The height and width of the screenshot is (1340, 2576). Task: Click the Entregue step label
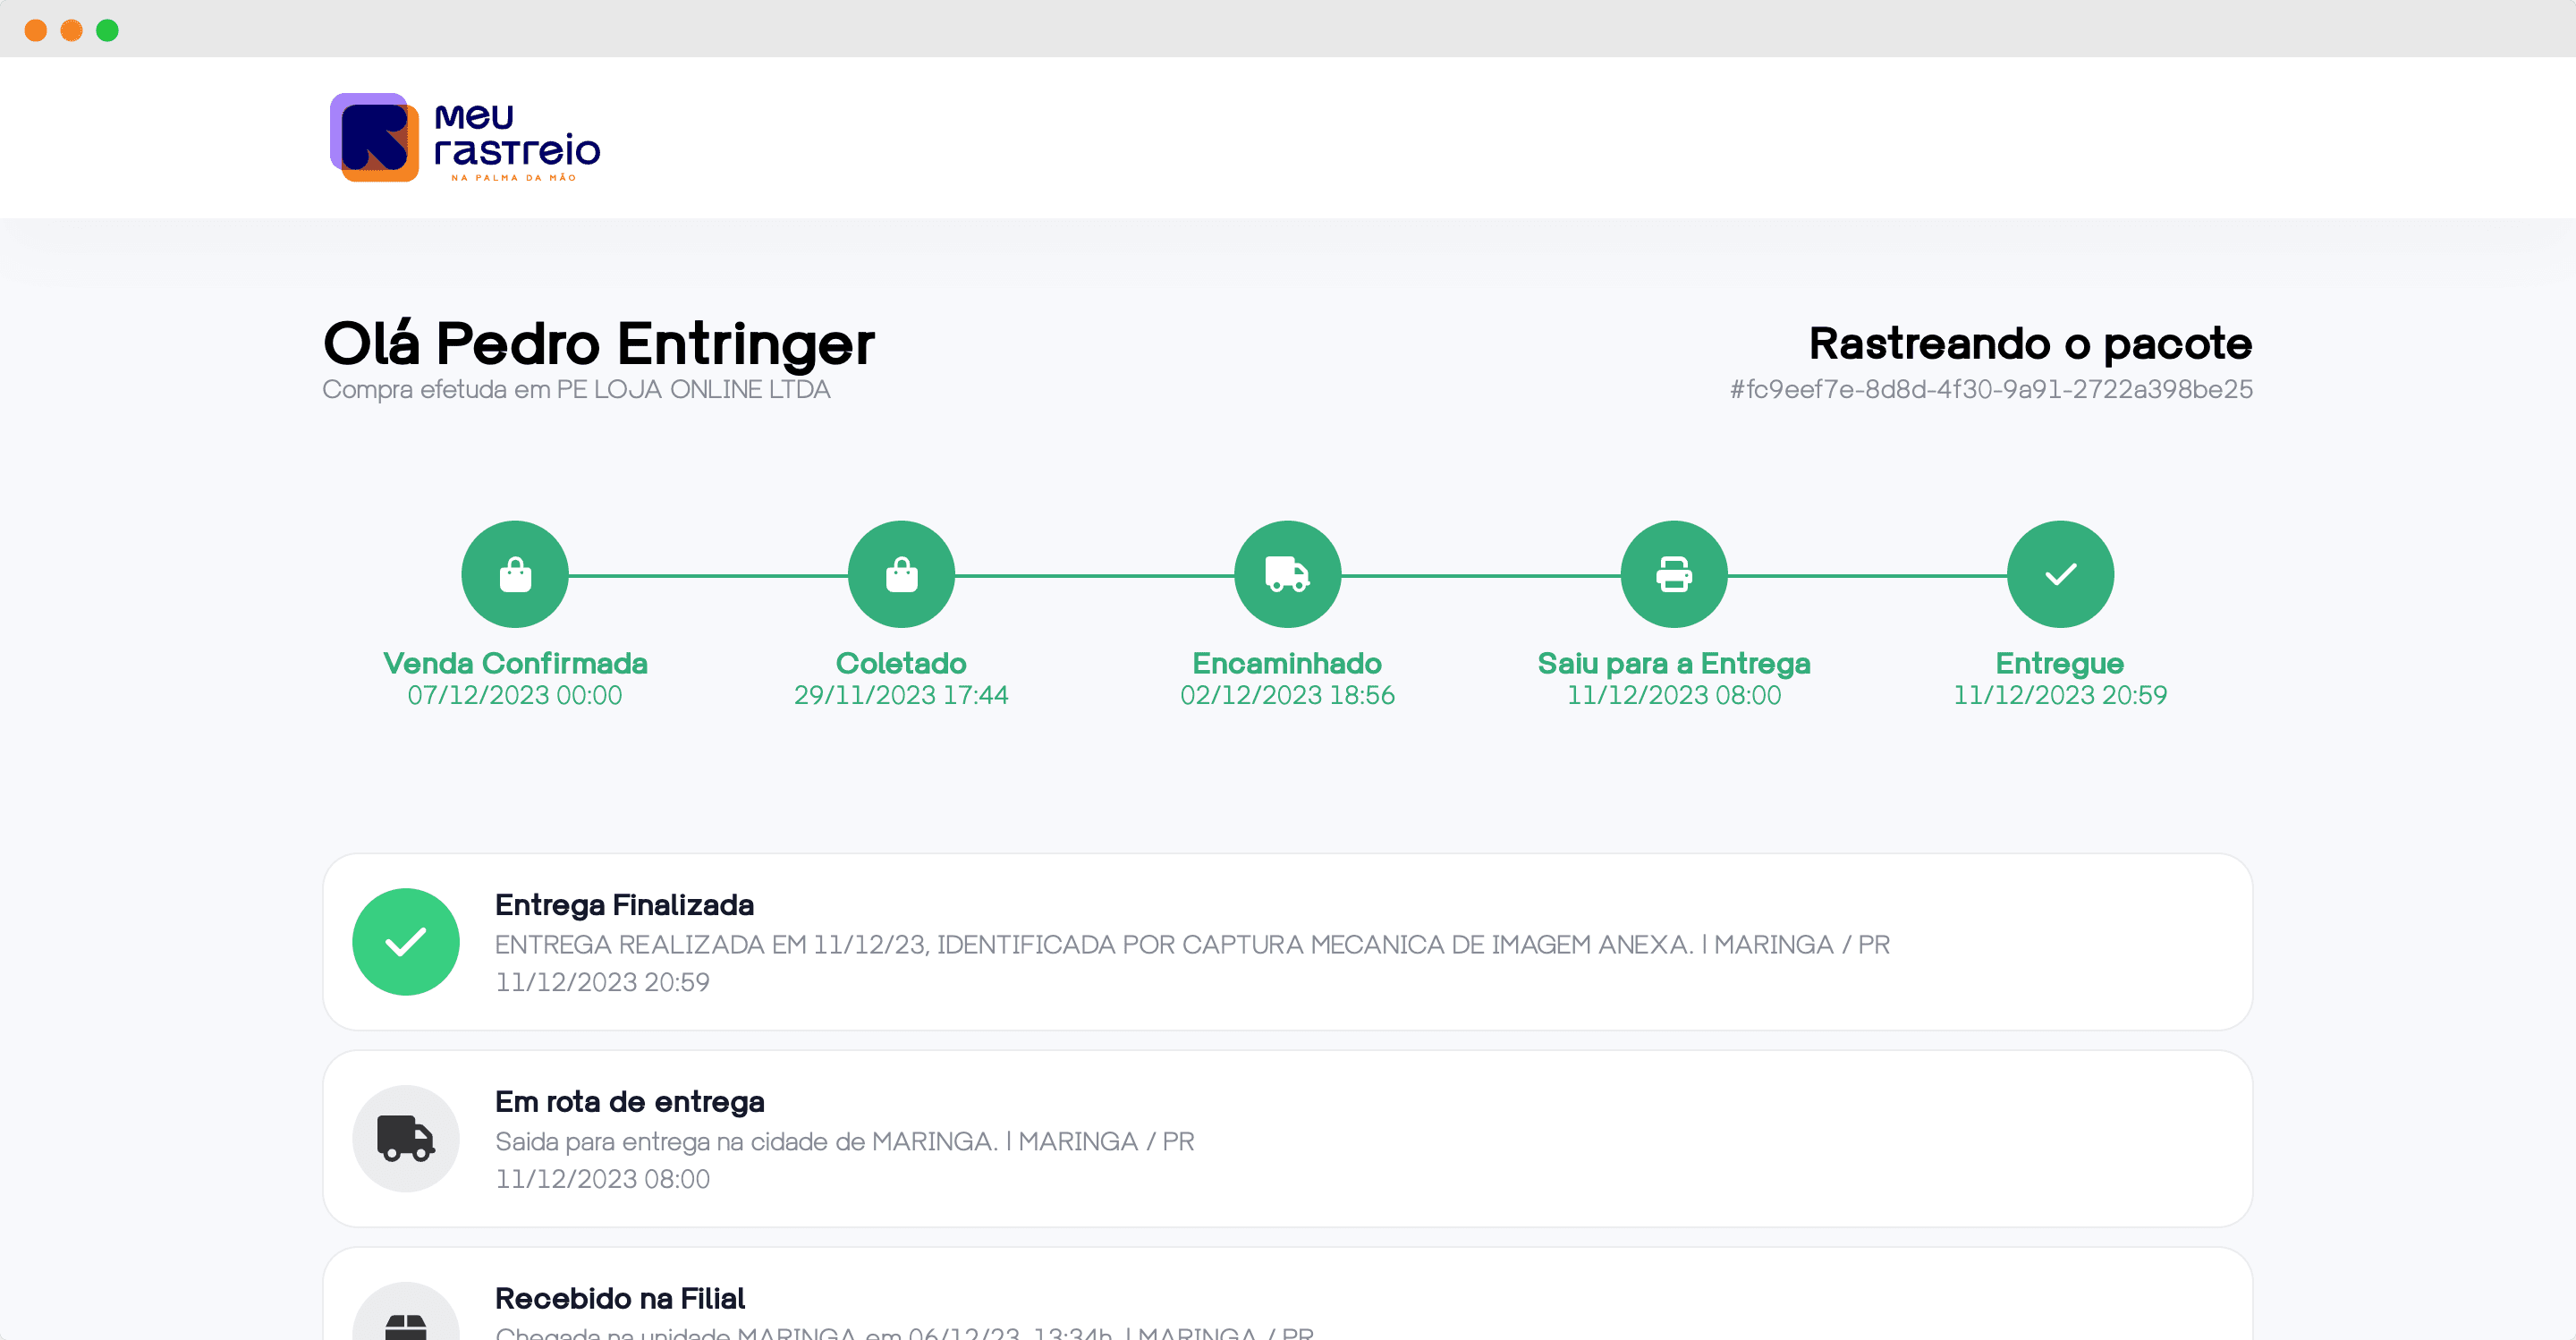click(x=2060, y=663)
